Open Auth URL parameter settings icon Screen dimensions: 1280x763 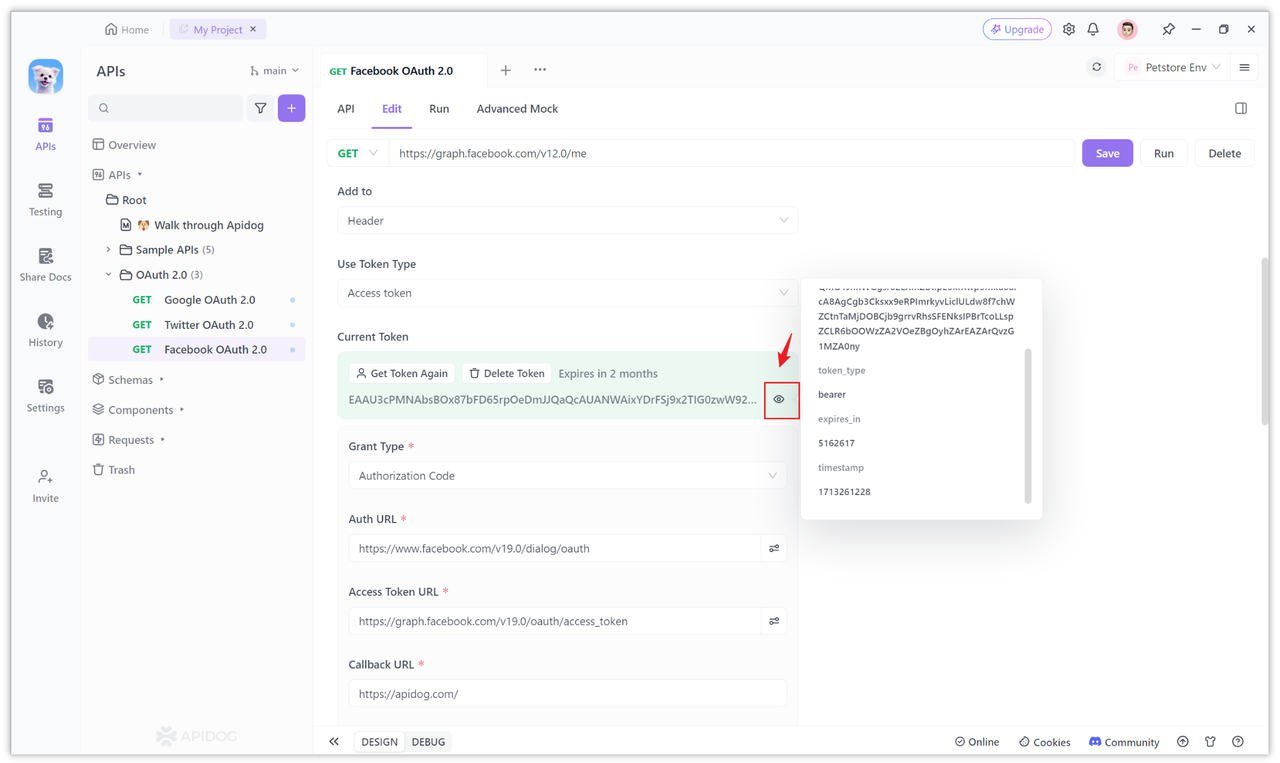point(774,548)
